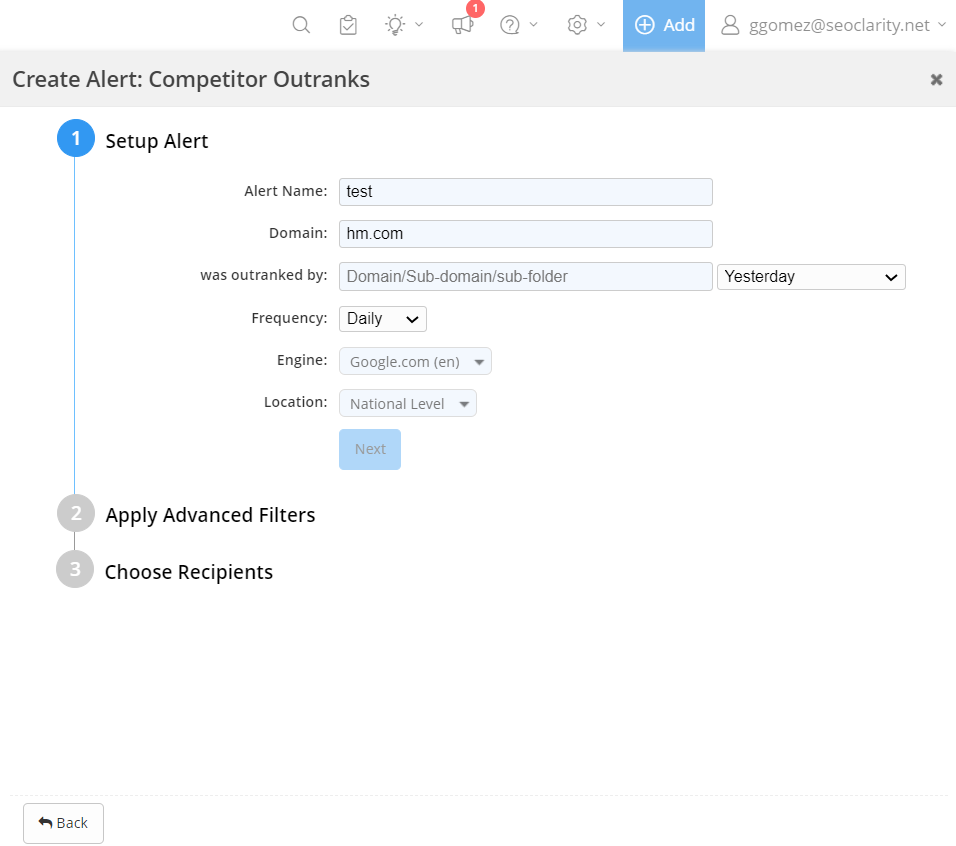The image size is (956, 846).
Task: Select step 2 Apply Advanced Filters
Action: (x=210, y=515)
